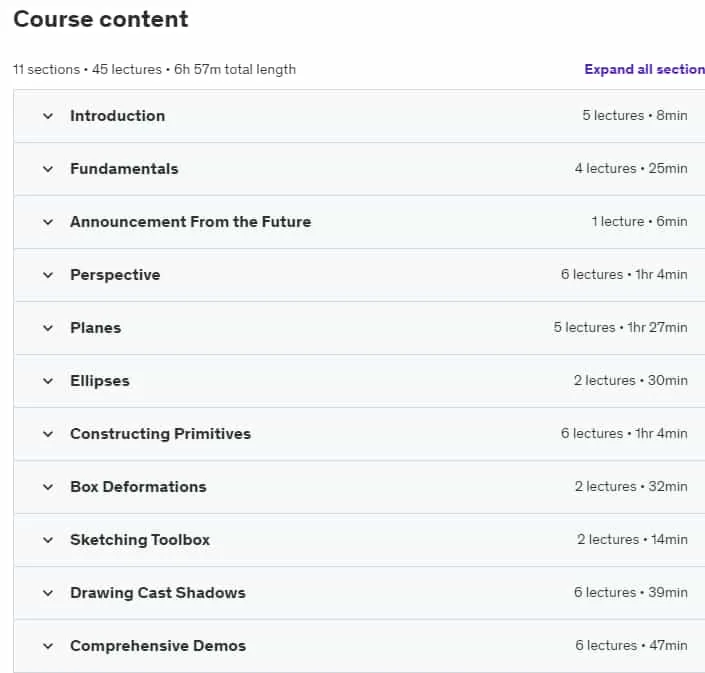Click Expand all sections link

[x=644, y=69]
